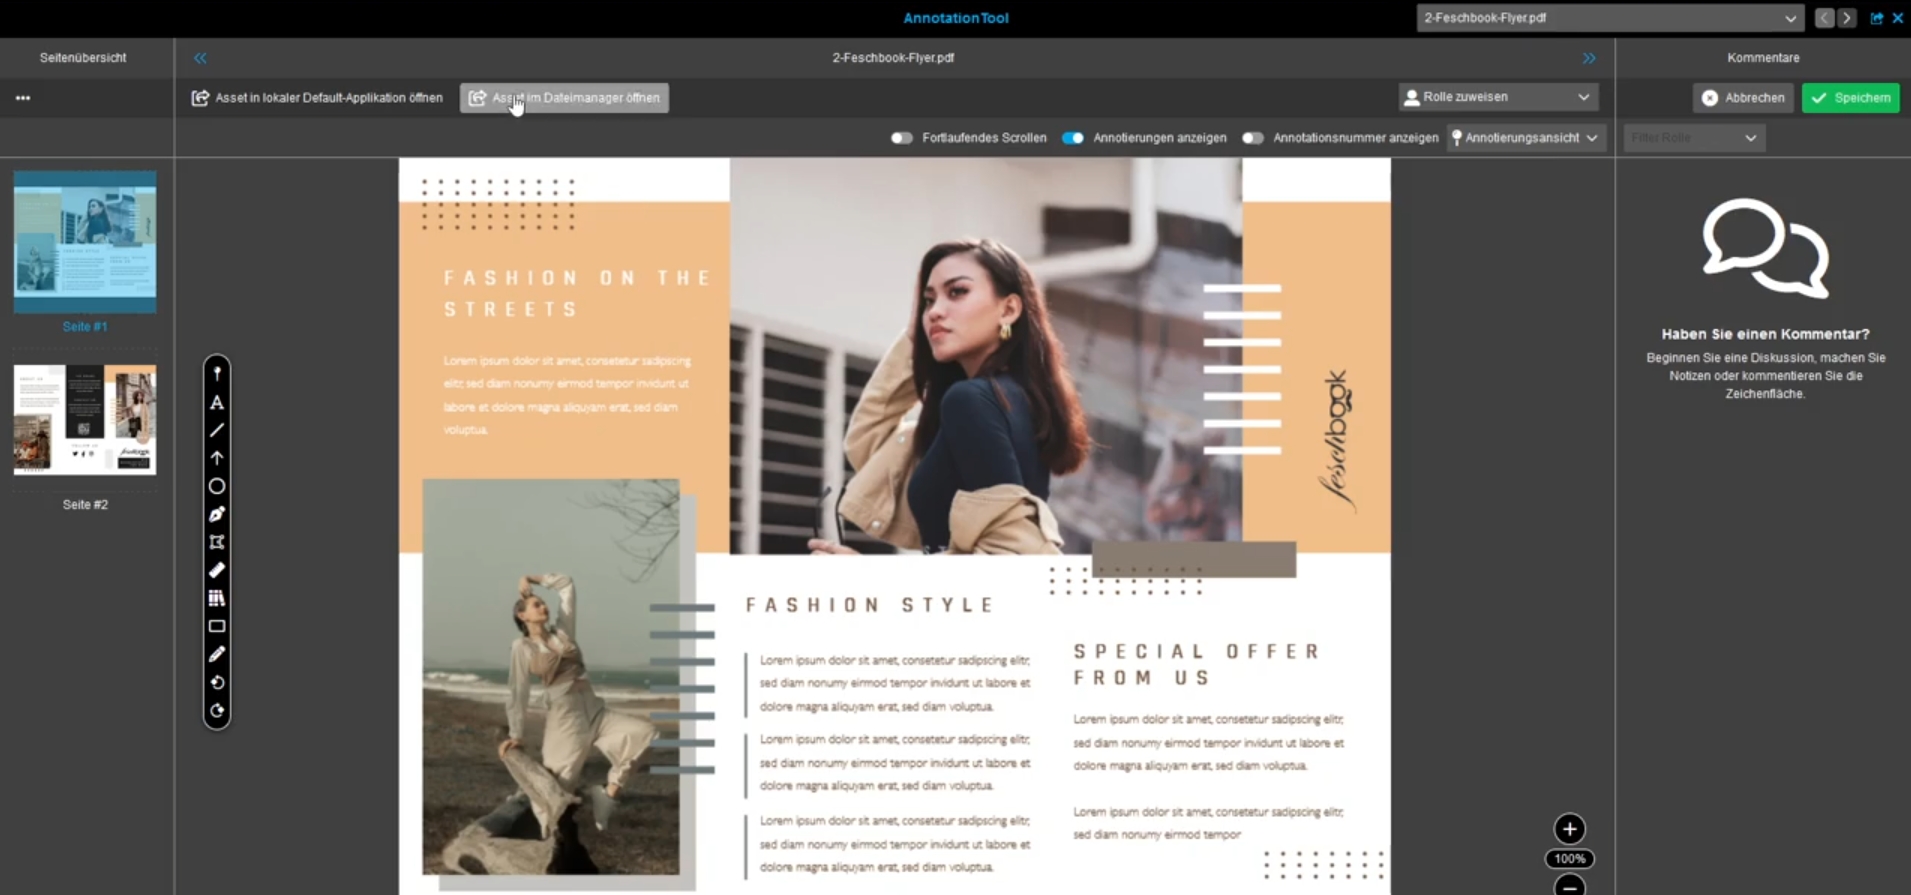The width and height of the screenshot is (1911, 895).
Task: Click Asset in lokaler Default-Applikation öffnen
Action: (x=317, y=98)
